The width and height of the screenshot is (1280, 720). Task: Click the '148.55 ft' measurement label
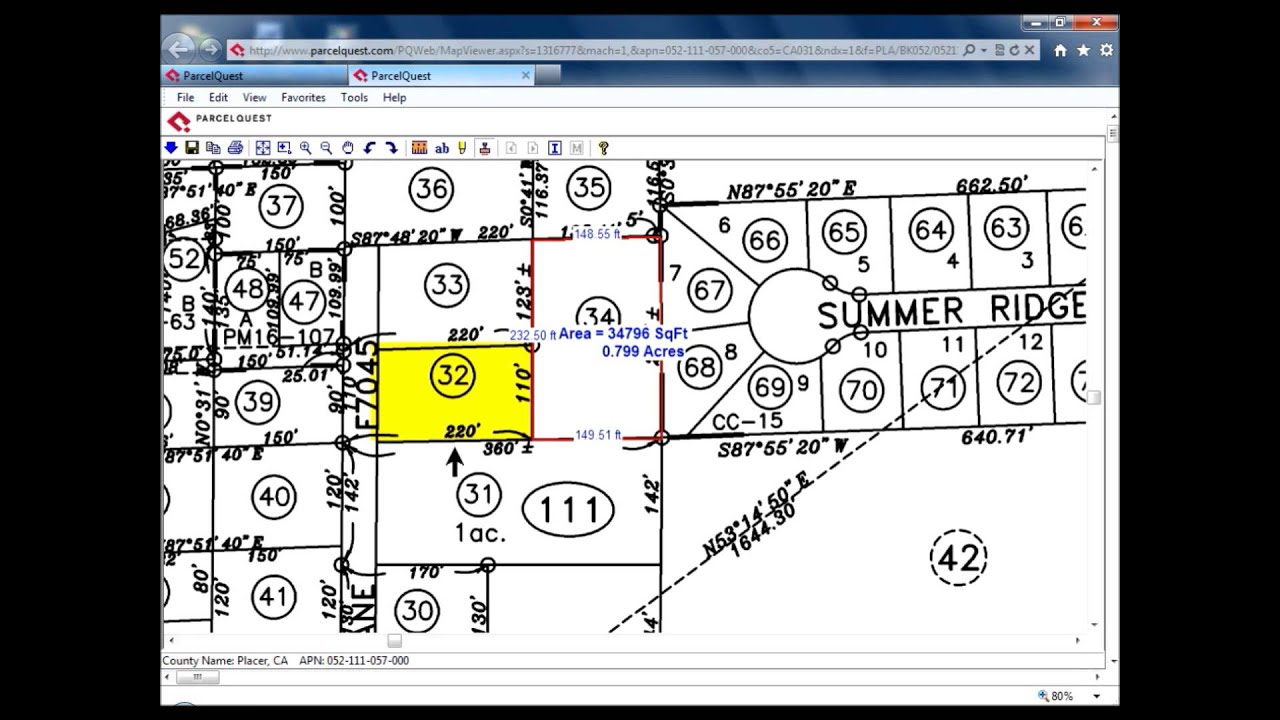(598, 234)
